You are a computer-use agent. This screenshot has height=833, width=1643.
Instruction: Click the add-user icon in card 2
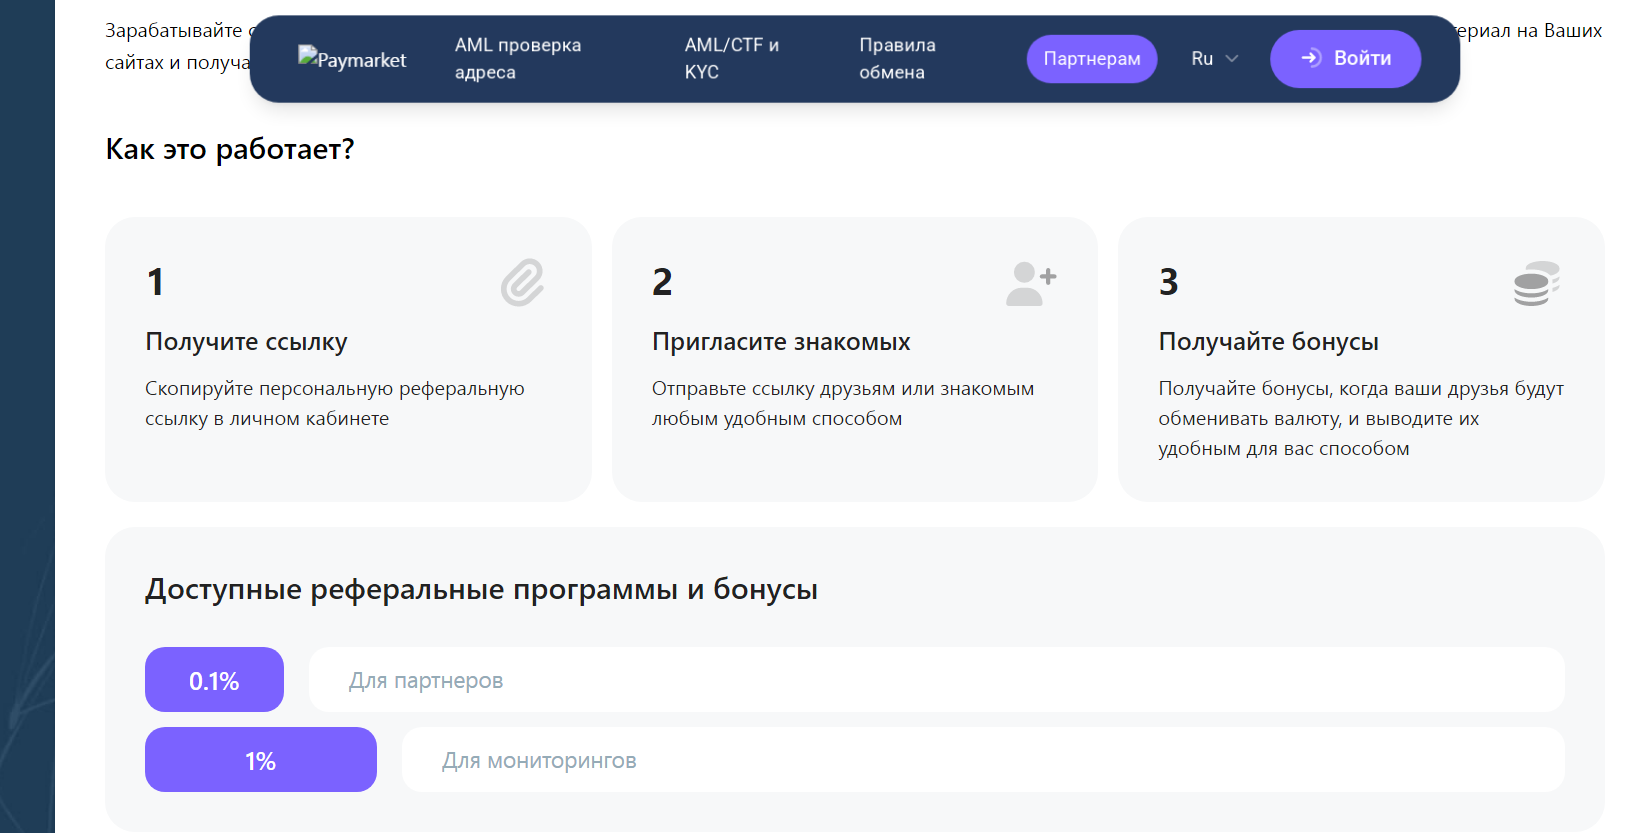[x=1031, y=284]
